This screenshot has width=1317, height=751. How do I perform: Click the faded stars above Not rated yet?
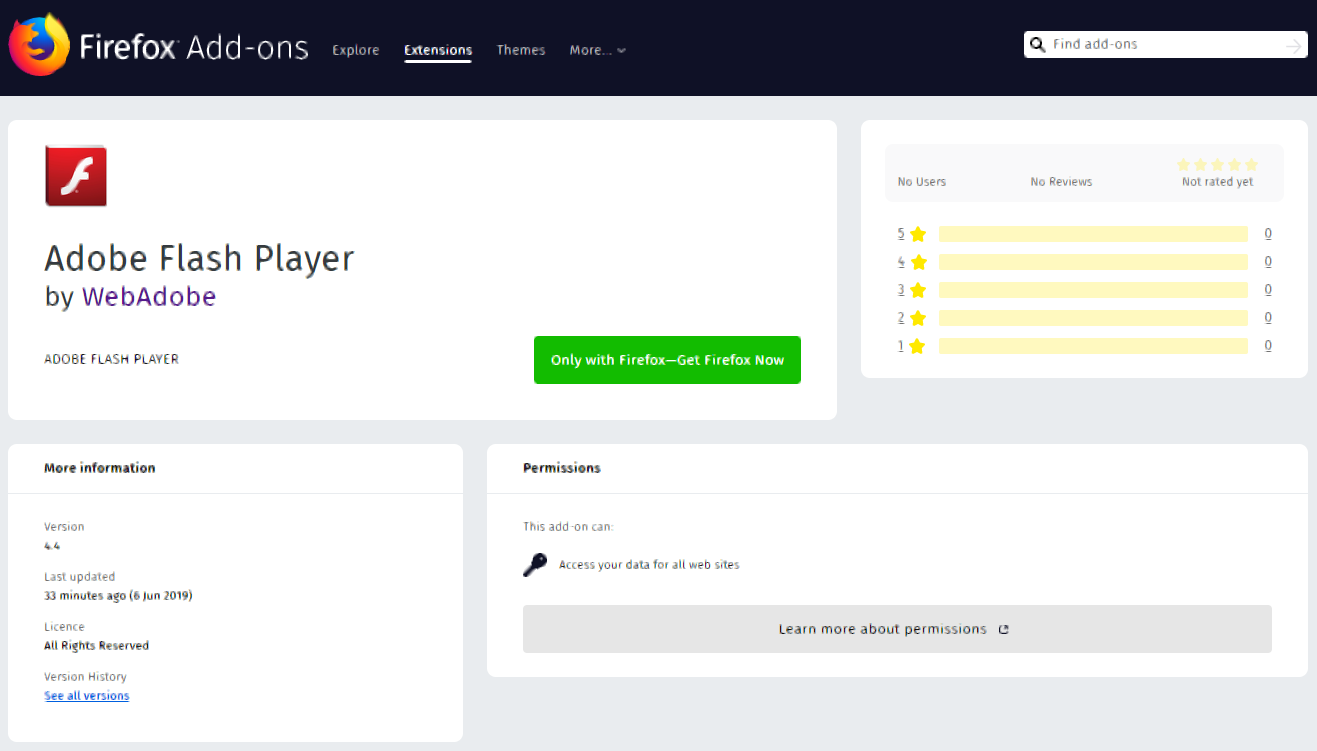pyautogui.click(x=1217, y=165)
